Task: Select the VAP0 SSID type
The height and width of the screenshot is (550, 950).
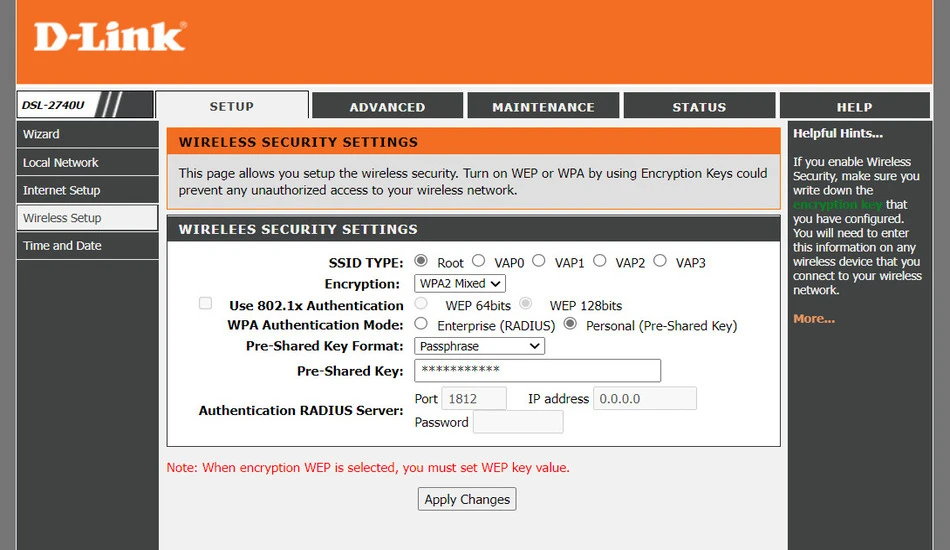Action: point(479,260)
